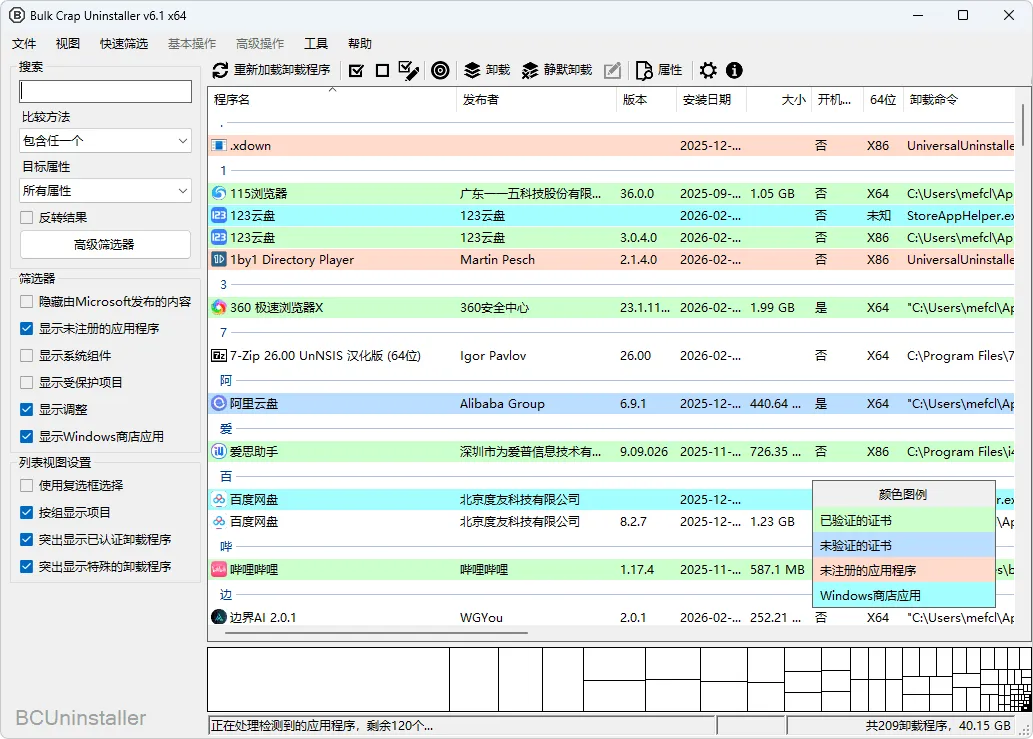The height and width of the screenshot is (739, 1033).
Task: Open the 快速筛选 menu
Action: (x=124, y=43)
